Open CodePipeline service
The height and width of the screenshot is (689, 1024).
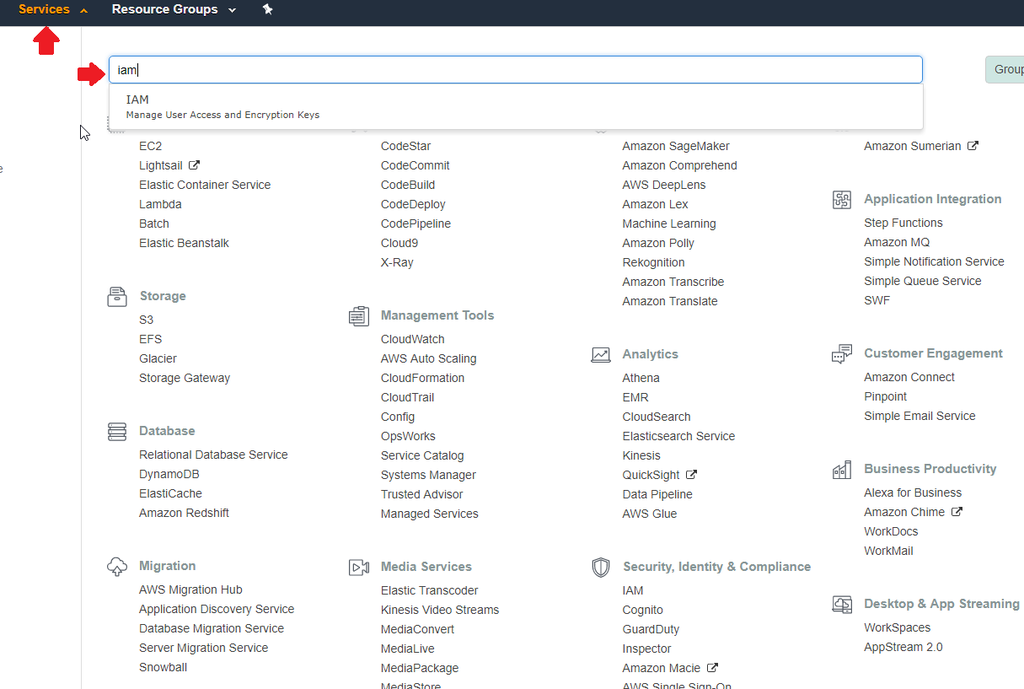(x=415, y=224)
